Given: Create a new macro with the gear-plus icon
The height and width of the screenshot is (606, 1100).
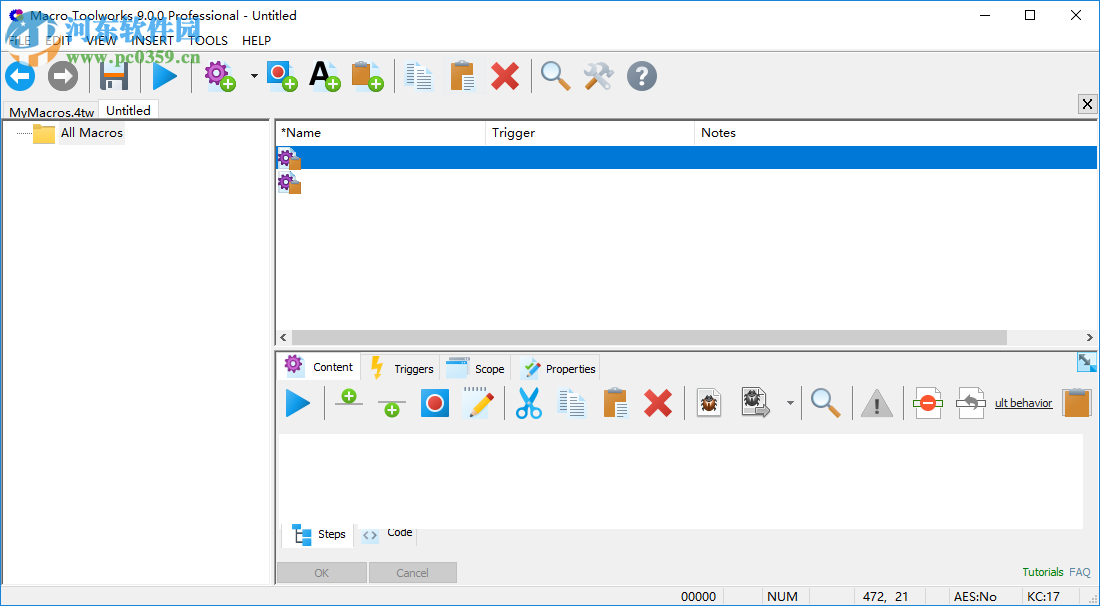Looking at the screenshot, I should click(219, 75).
